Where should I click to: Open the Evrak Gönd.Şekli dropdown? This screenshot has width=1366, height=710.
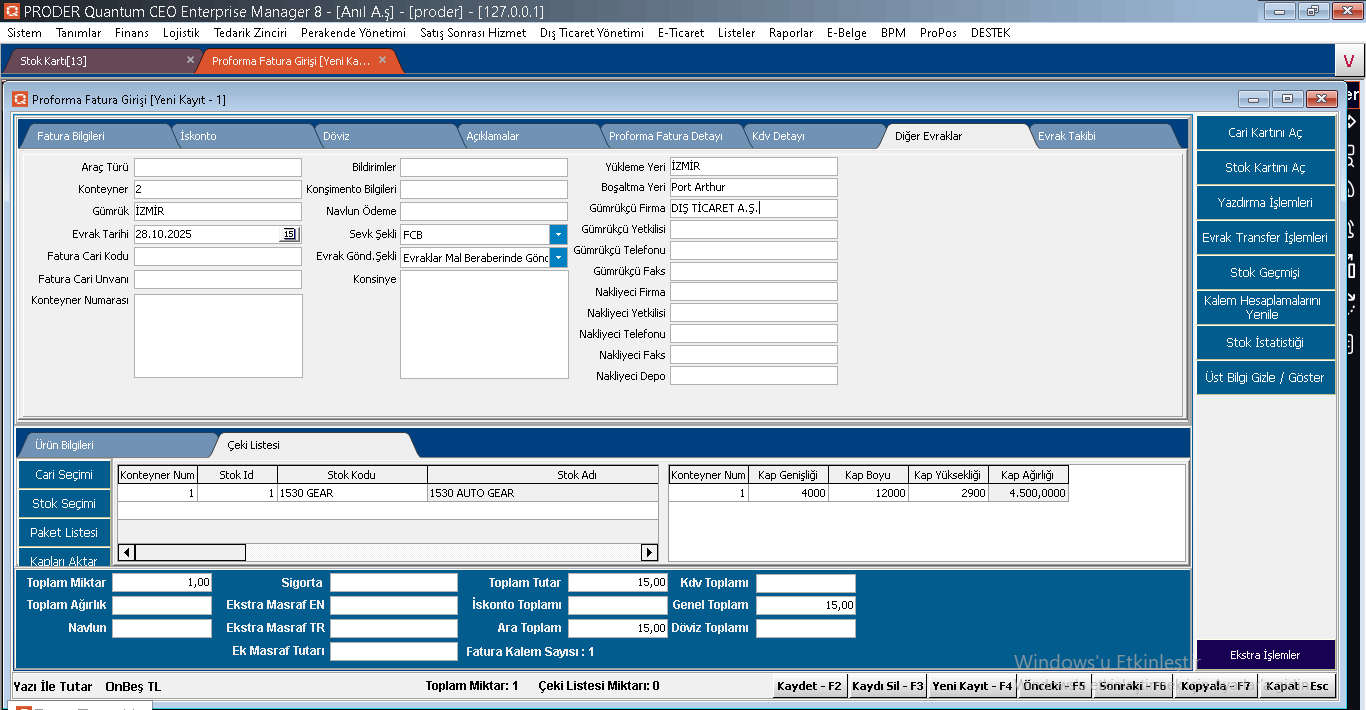[558, 257]
